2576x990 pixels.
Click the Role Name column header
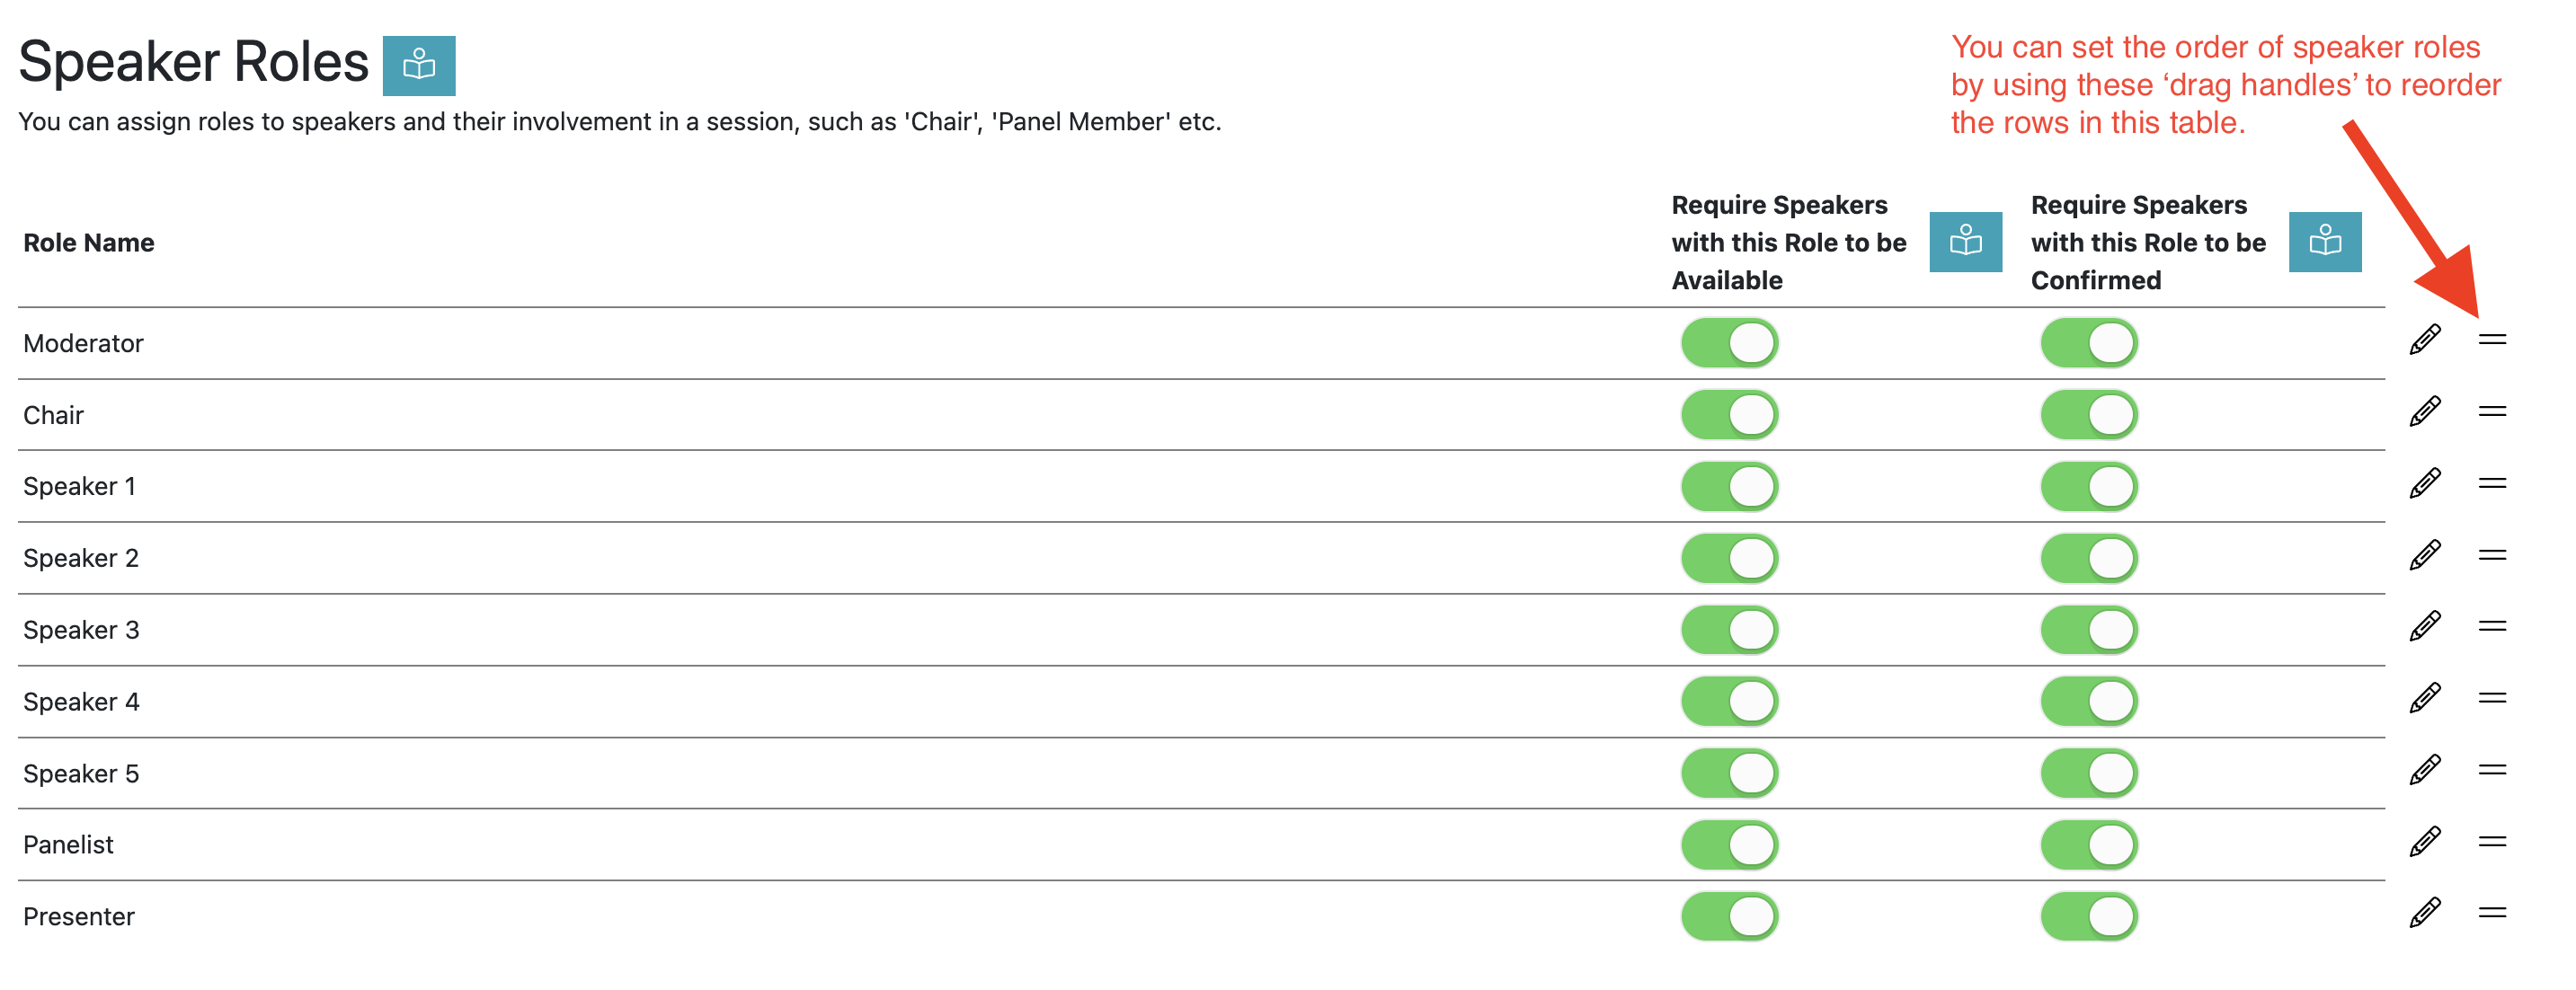[x=89, y=243]
